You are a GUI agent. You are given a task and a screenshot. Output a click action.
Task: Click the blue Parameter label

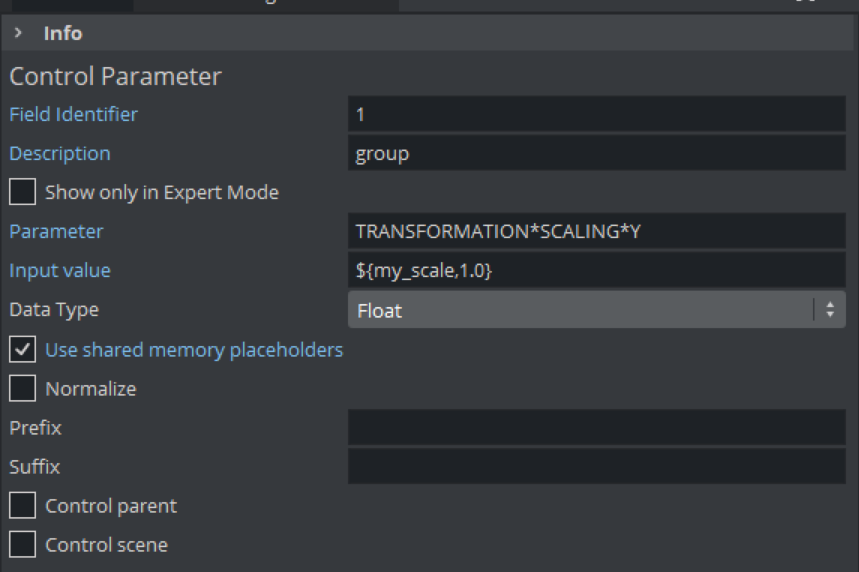[56, 231]
